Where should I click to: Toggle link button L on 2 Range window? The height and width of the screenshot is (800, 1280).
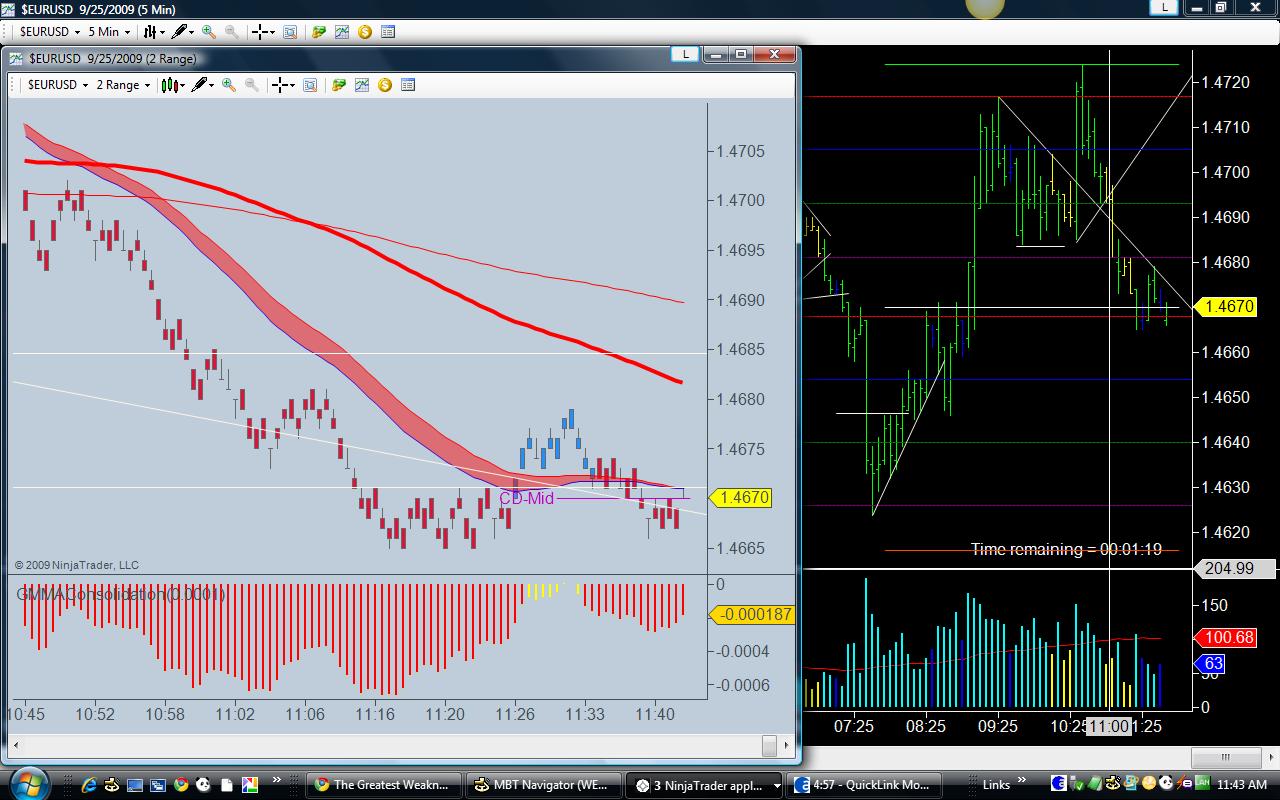684,54
